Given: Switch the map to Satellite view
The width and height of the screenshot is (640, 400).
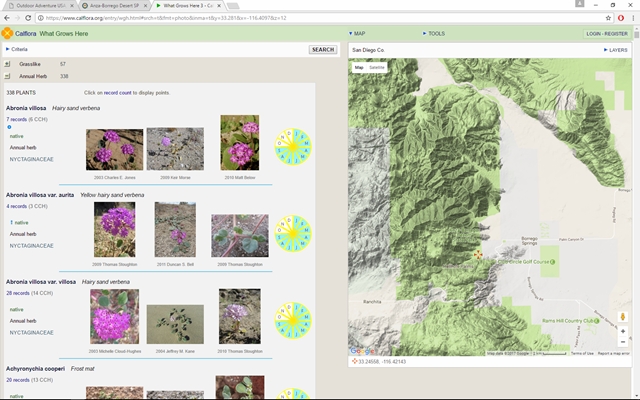Looking at the screenshot, I should (x=376, y=67).
